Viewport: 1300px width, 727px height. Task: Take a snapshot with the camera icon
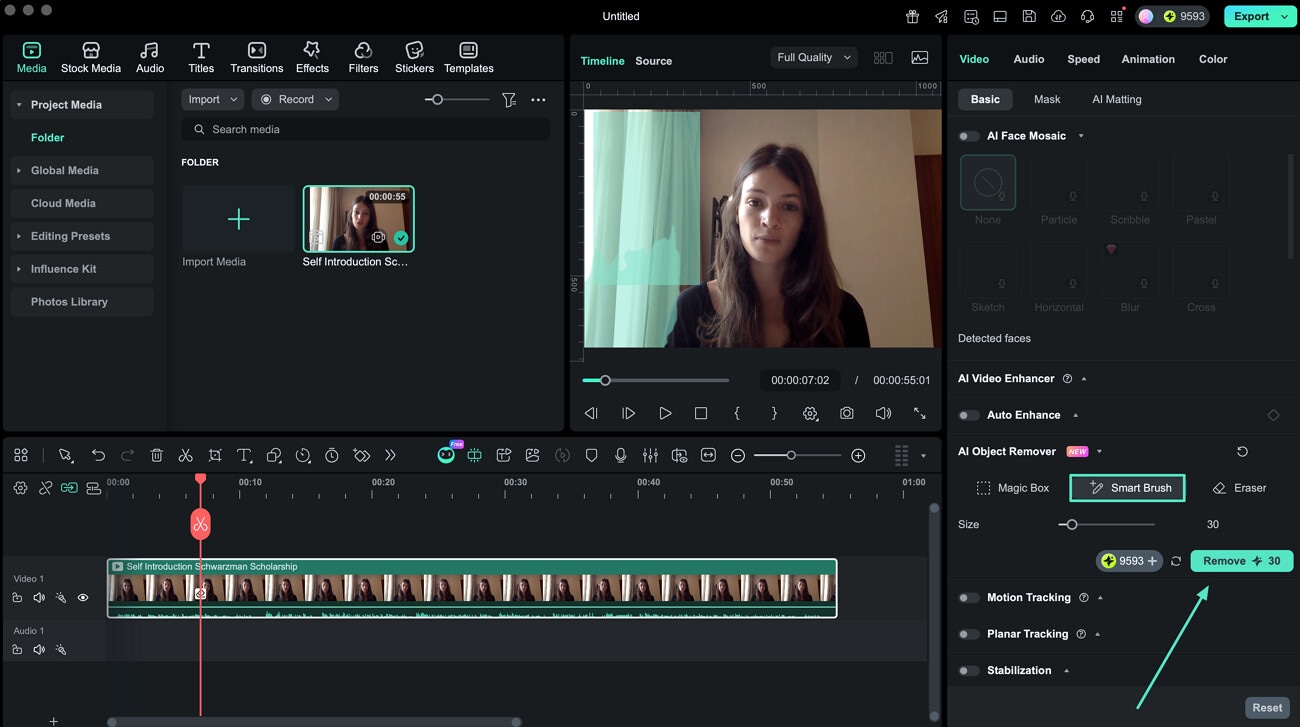tap(847, 413)
